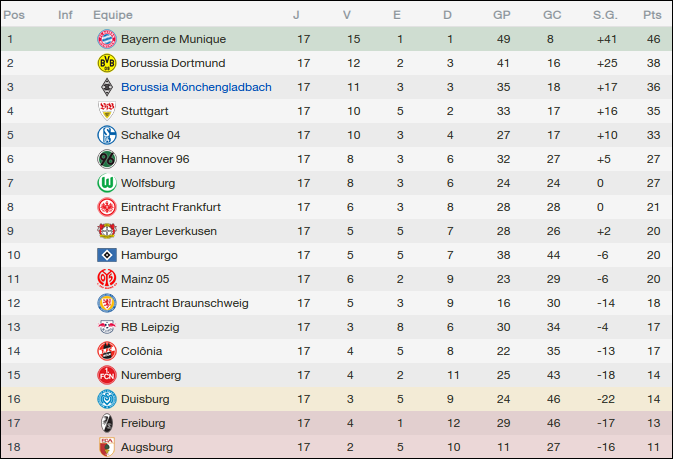Click the Mainz 05 club logo
The image size is (673, 459).
point(106,279)
